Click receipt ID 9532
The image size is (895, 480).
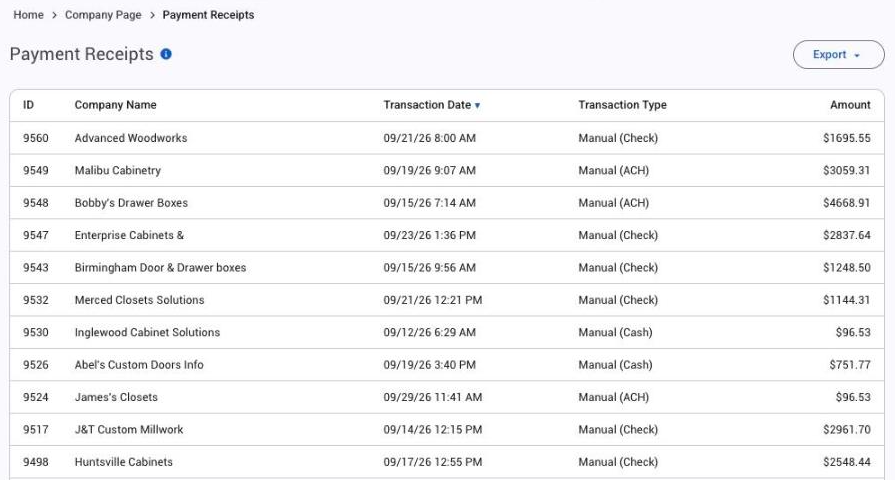(36, 300)
